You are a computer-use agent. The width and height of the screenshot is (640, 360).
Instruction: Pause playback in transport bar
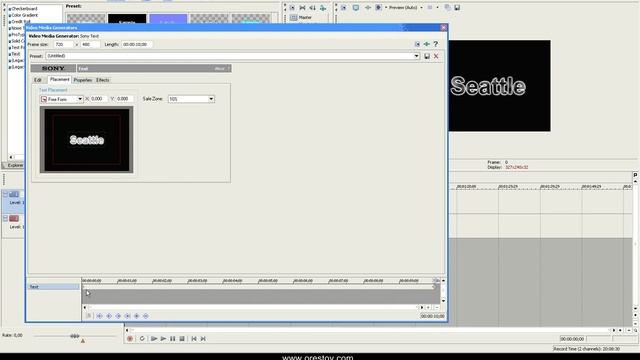(x=173, y=339)
